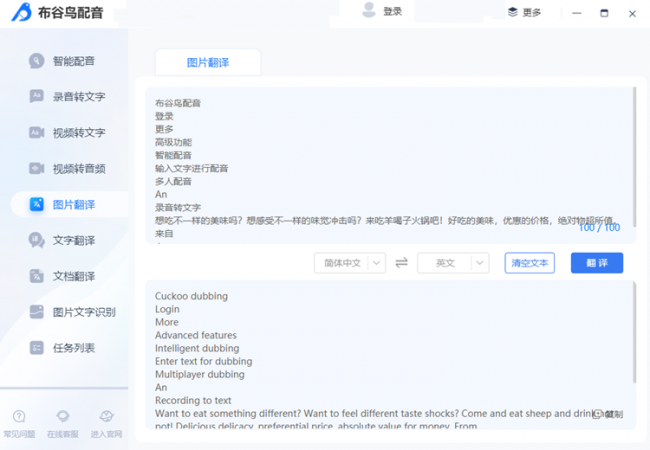This screenshot has width=650, height=450.
Task: Open the 录音转文字 menu label
Action: pos(79,97)
